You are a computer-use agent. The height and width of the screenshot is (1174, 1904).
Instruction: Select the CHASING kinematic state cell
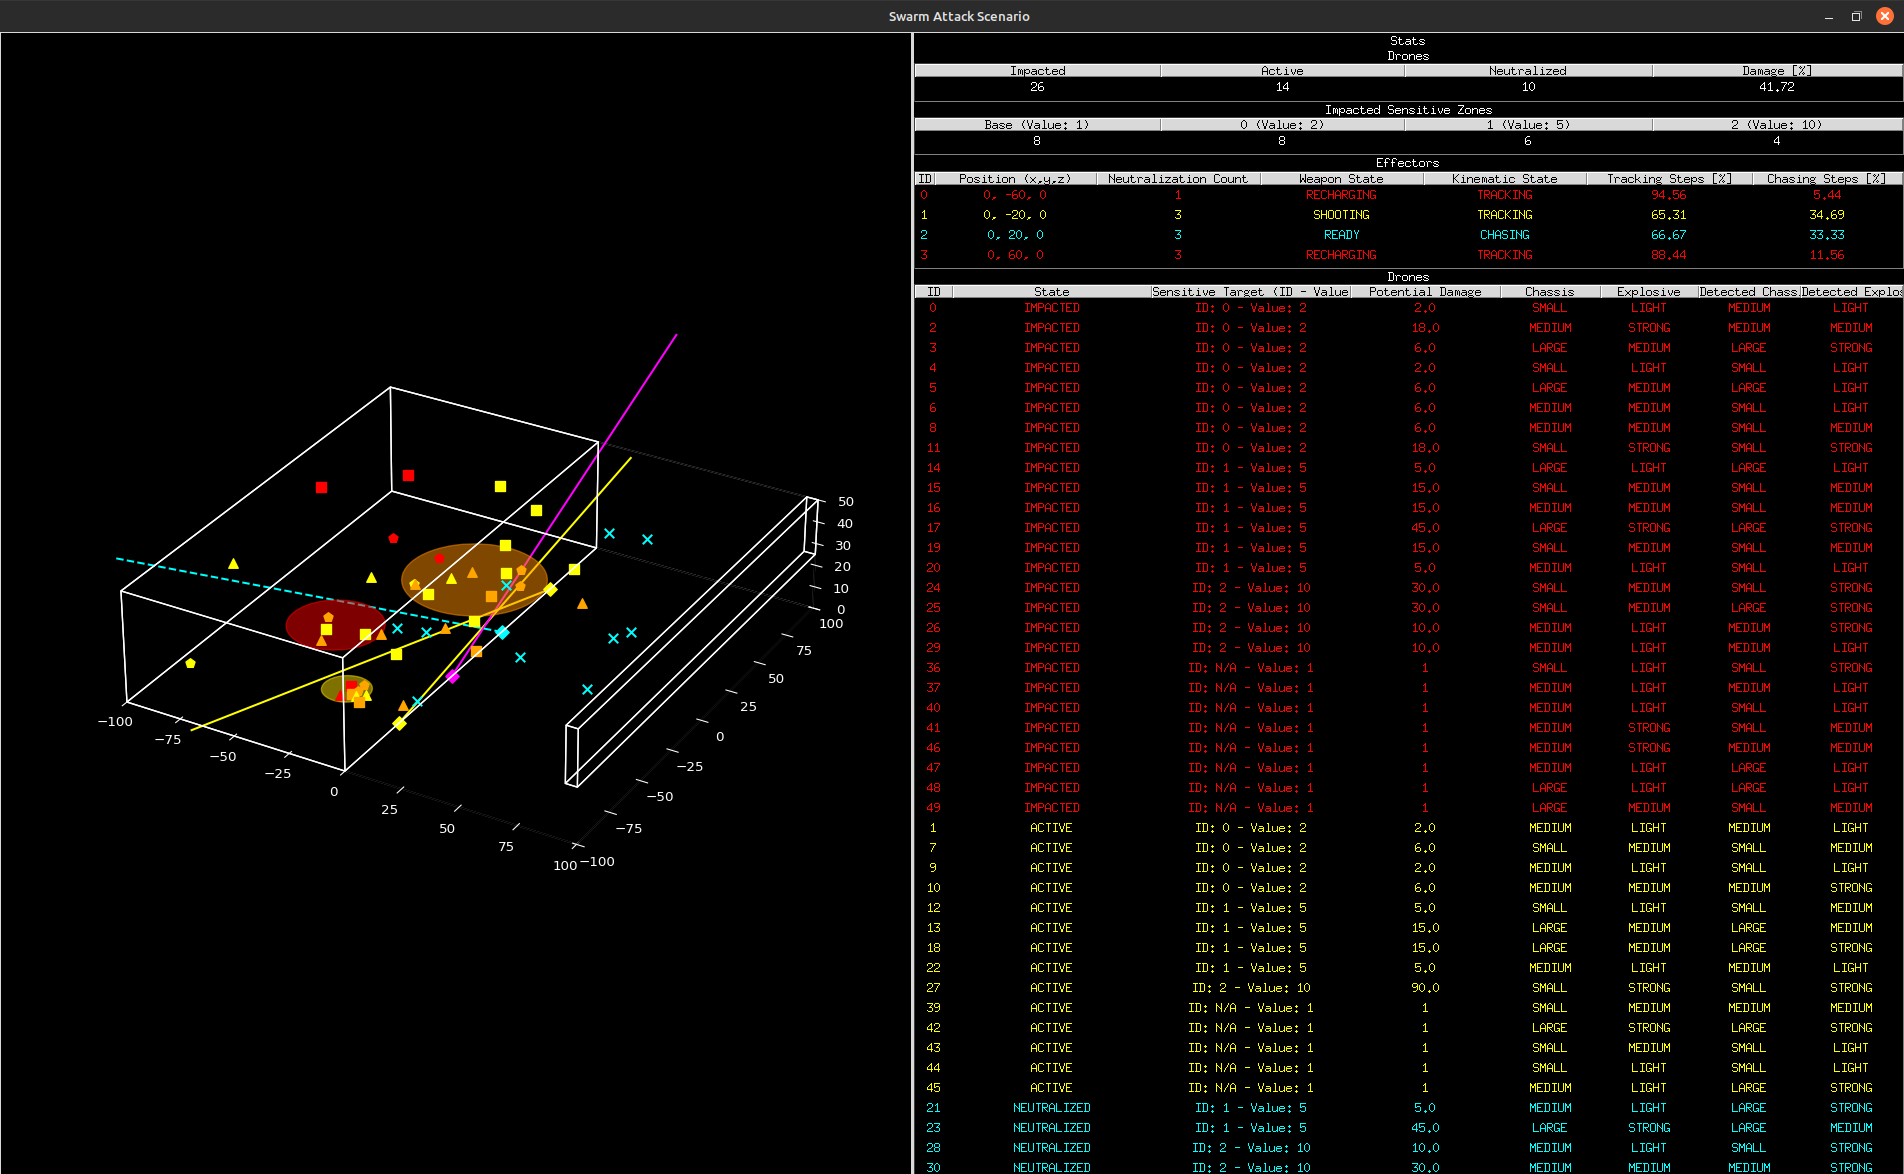[1504, 235]
